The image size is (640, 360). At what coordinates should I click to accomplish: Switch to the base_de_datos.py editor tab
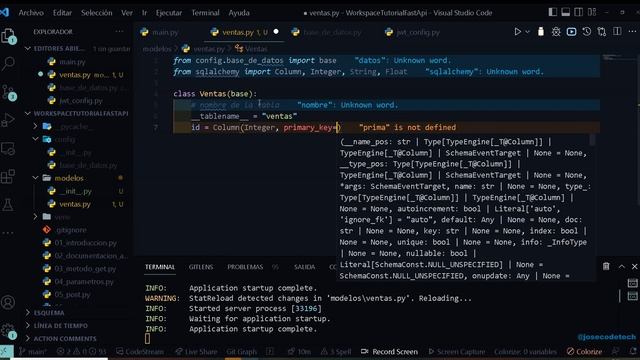click(x=331, y=32)
